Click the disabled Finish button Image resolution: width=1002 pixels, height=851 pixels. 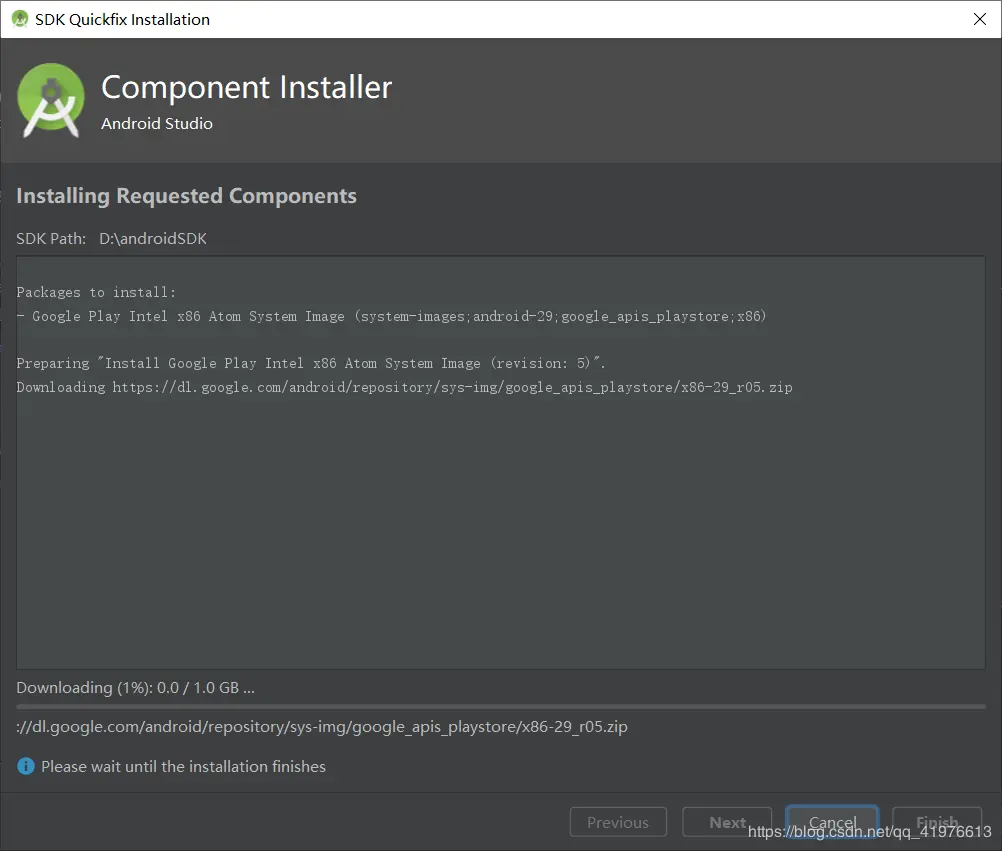tap(937, 822)
